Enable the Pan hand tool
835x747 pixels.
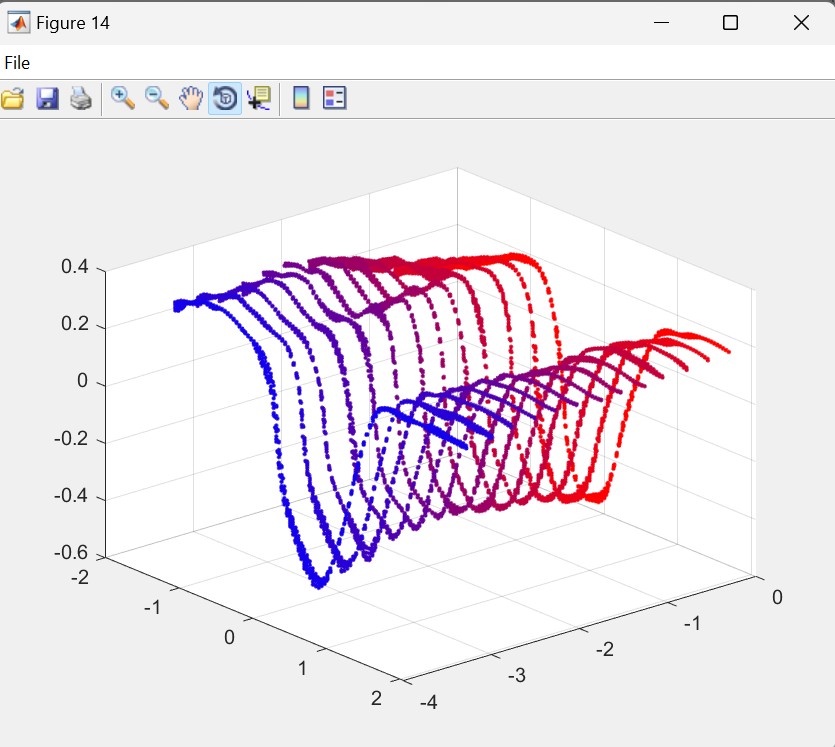[x=190, y=98]
